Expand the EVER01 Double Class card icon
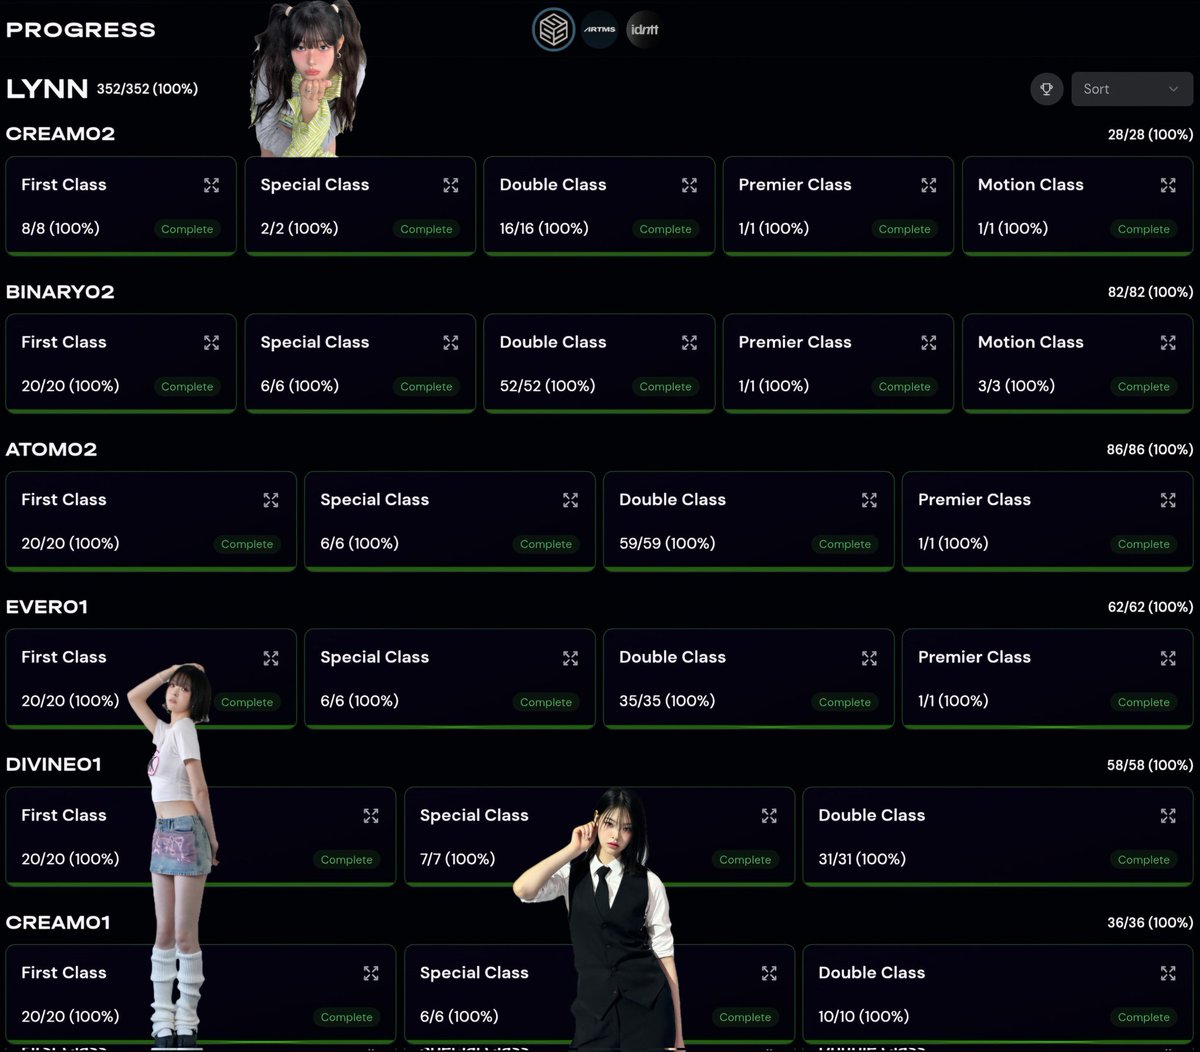The height and width of the screenshot is (1052, 1200). pyautogui.click(x=869, y=658)
